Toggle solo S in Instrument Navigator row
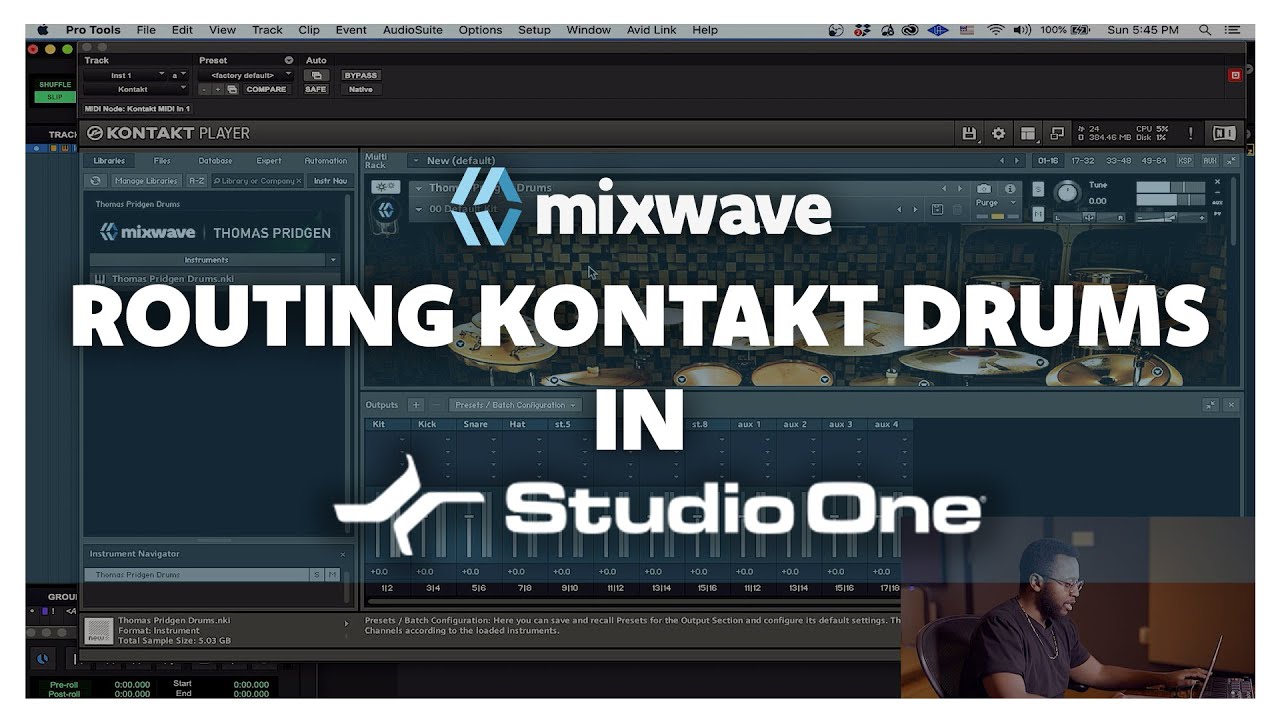The height and width of the screenshot is (720, 1280). (x=317, y=575)
